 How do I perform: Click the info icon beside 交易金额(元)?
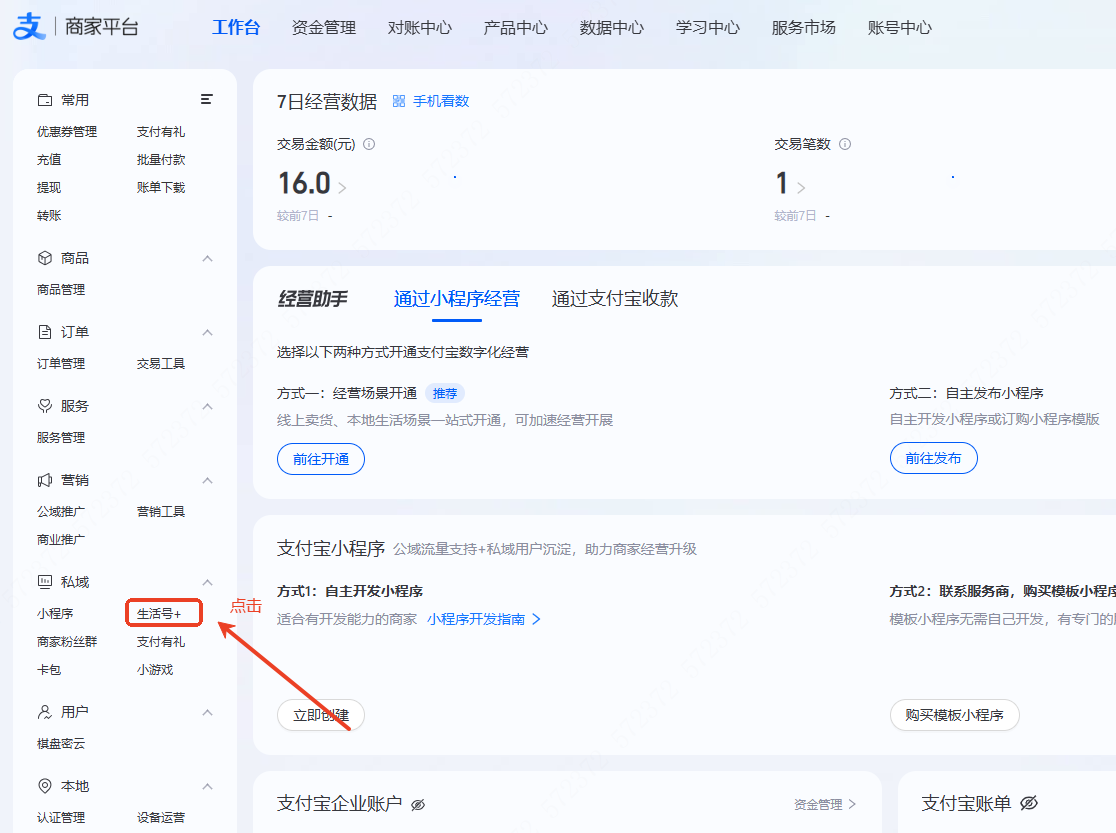click(369, 143)
